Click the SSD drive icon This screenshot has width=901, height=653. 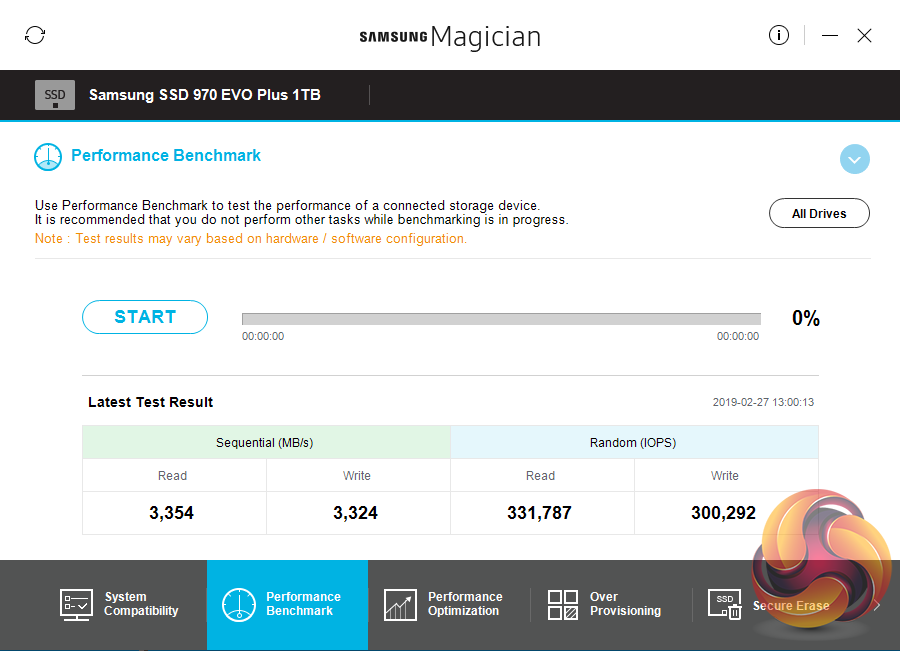pyautogui.click(x=55, y=95)
